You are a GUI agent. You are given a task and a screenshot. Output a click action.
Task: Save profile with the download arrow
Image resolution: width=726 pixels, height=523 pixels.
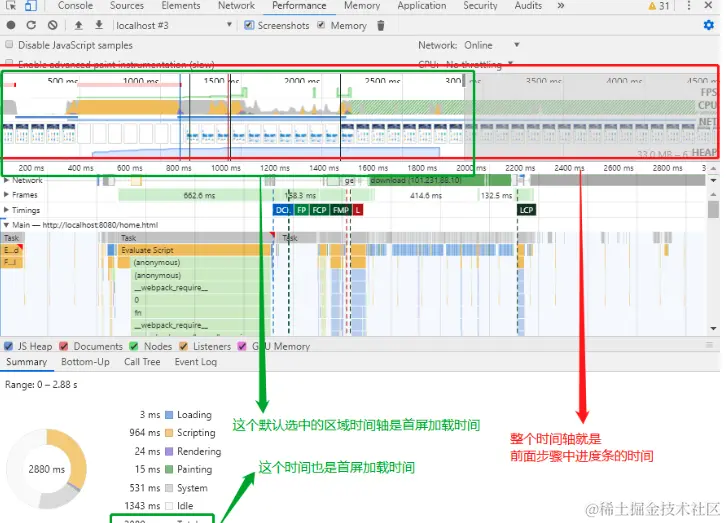click(99, 25)
